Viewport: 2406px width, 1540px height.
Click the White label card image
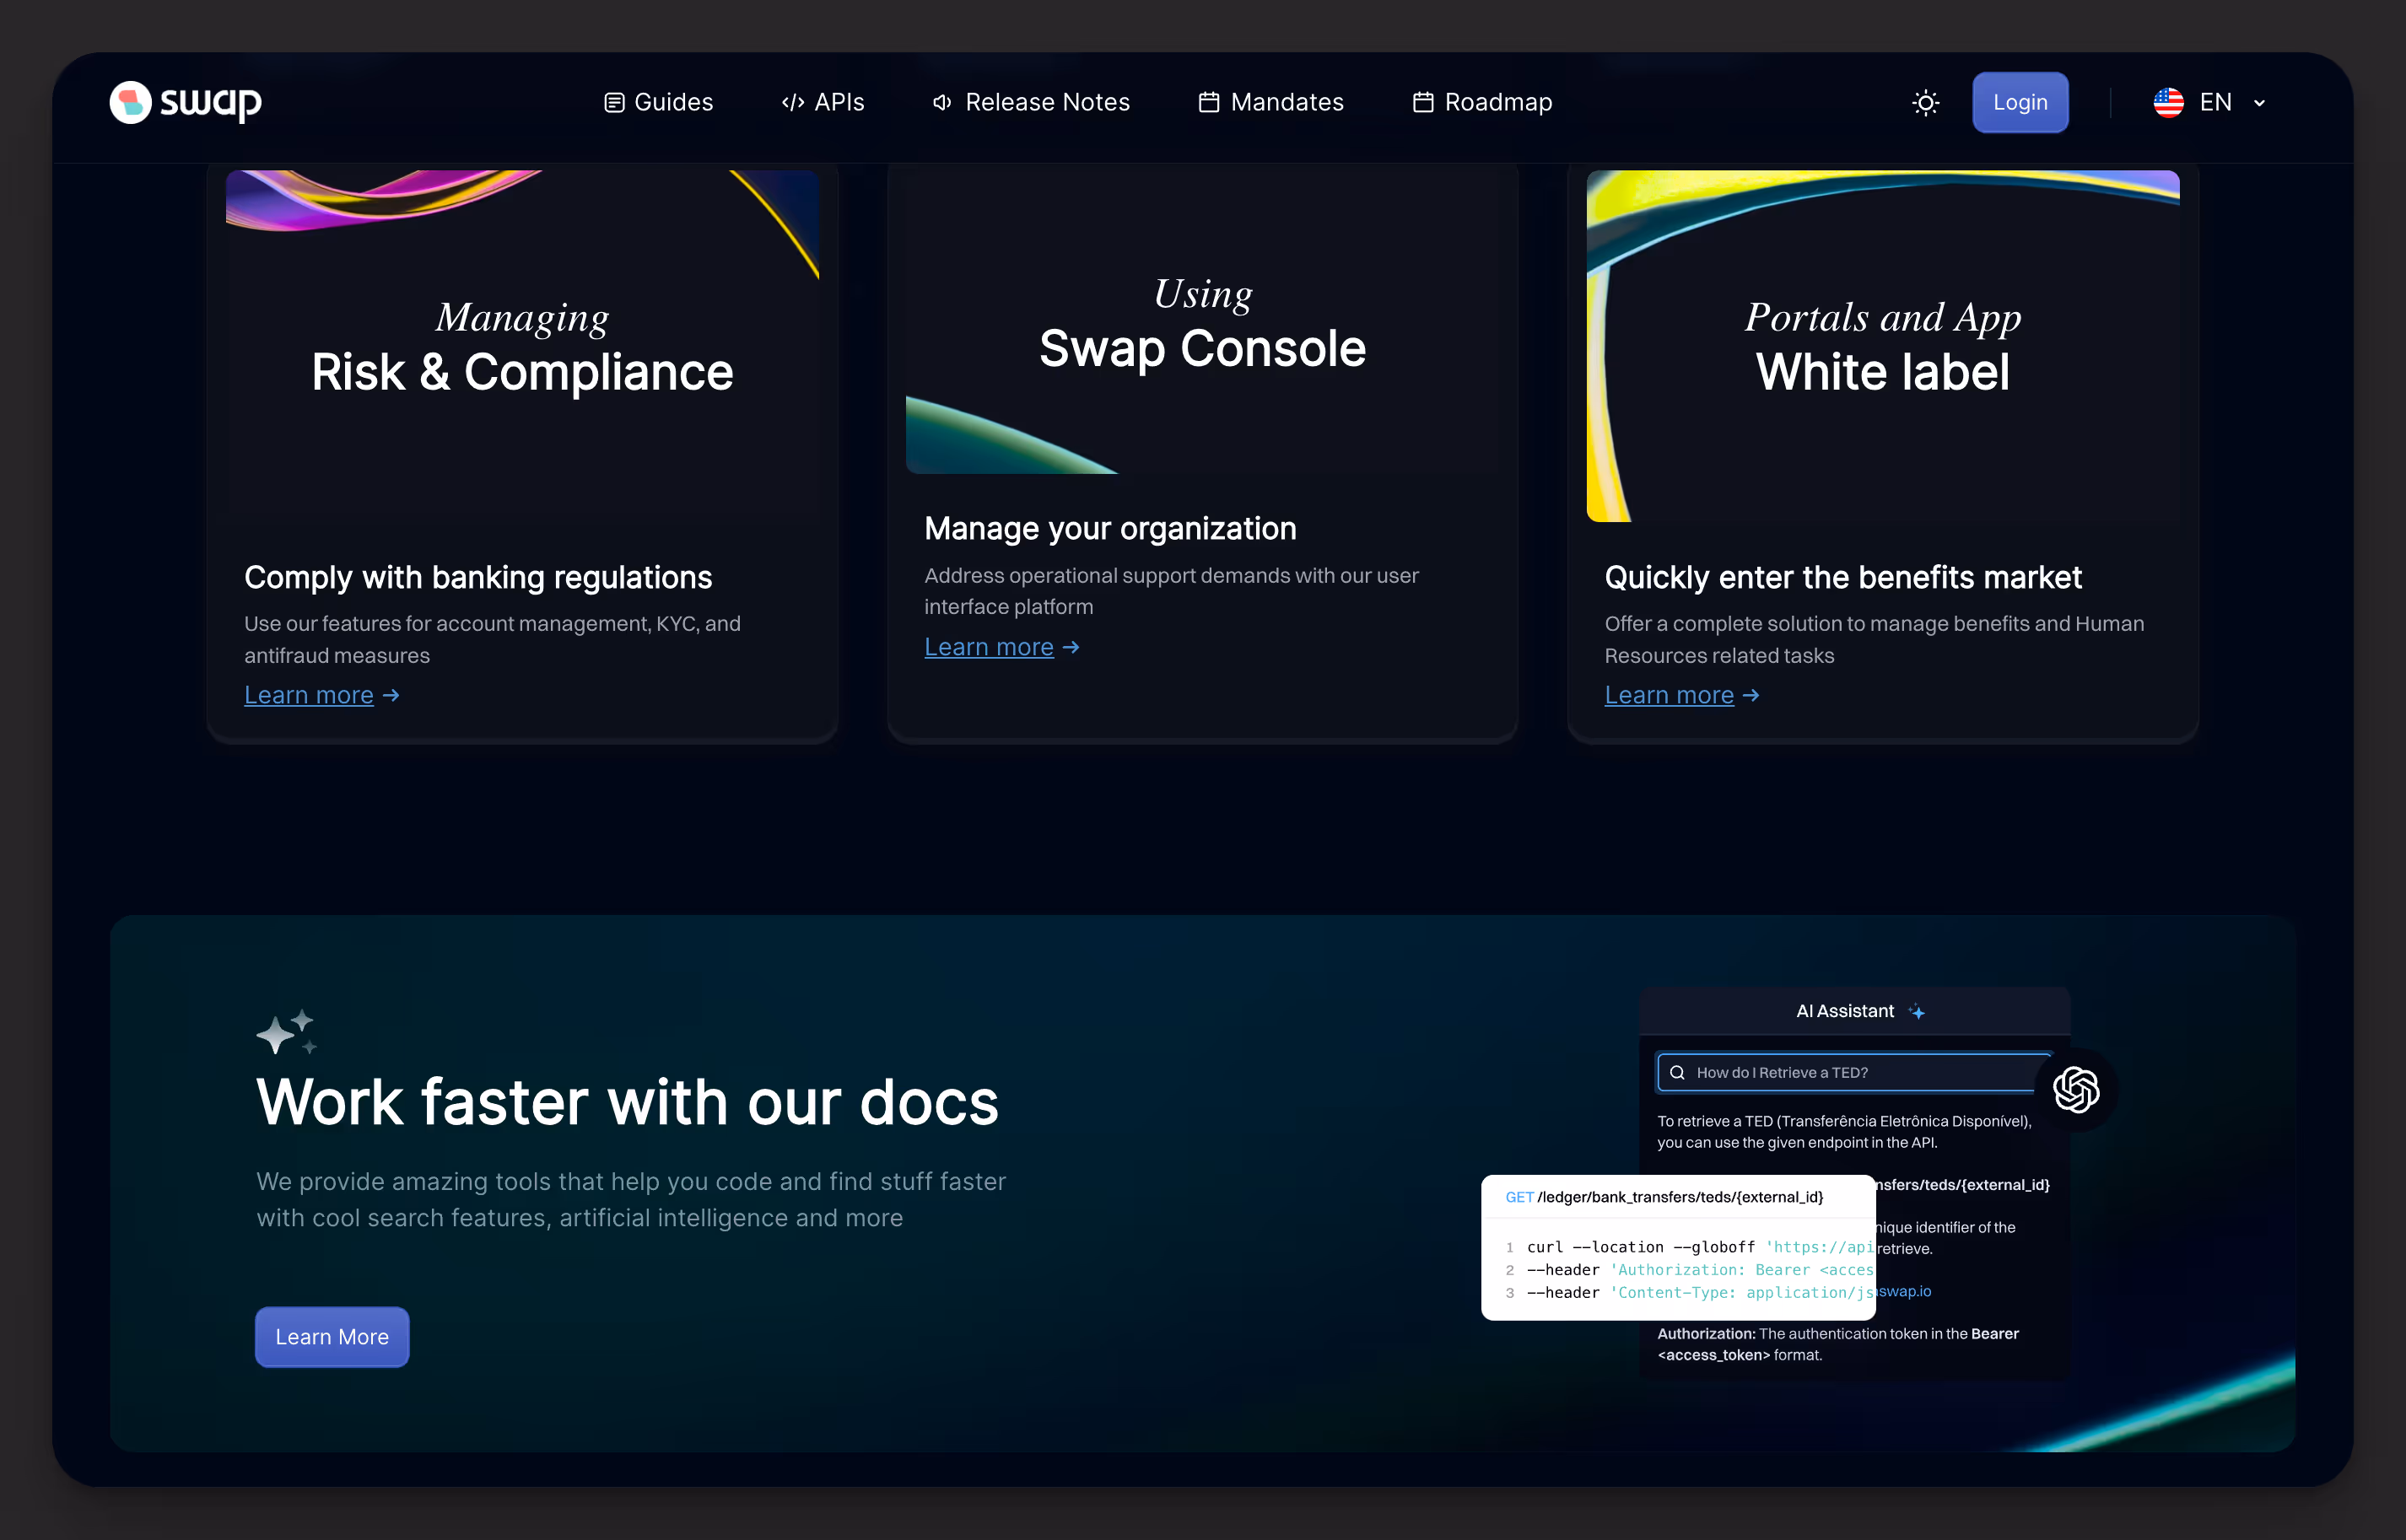pyautogui.click(x=1883, y=346)
